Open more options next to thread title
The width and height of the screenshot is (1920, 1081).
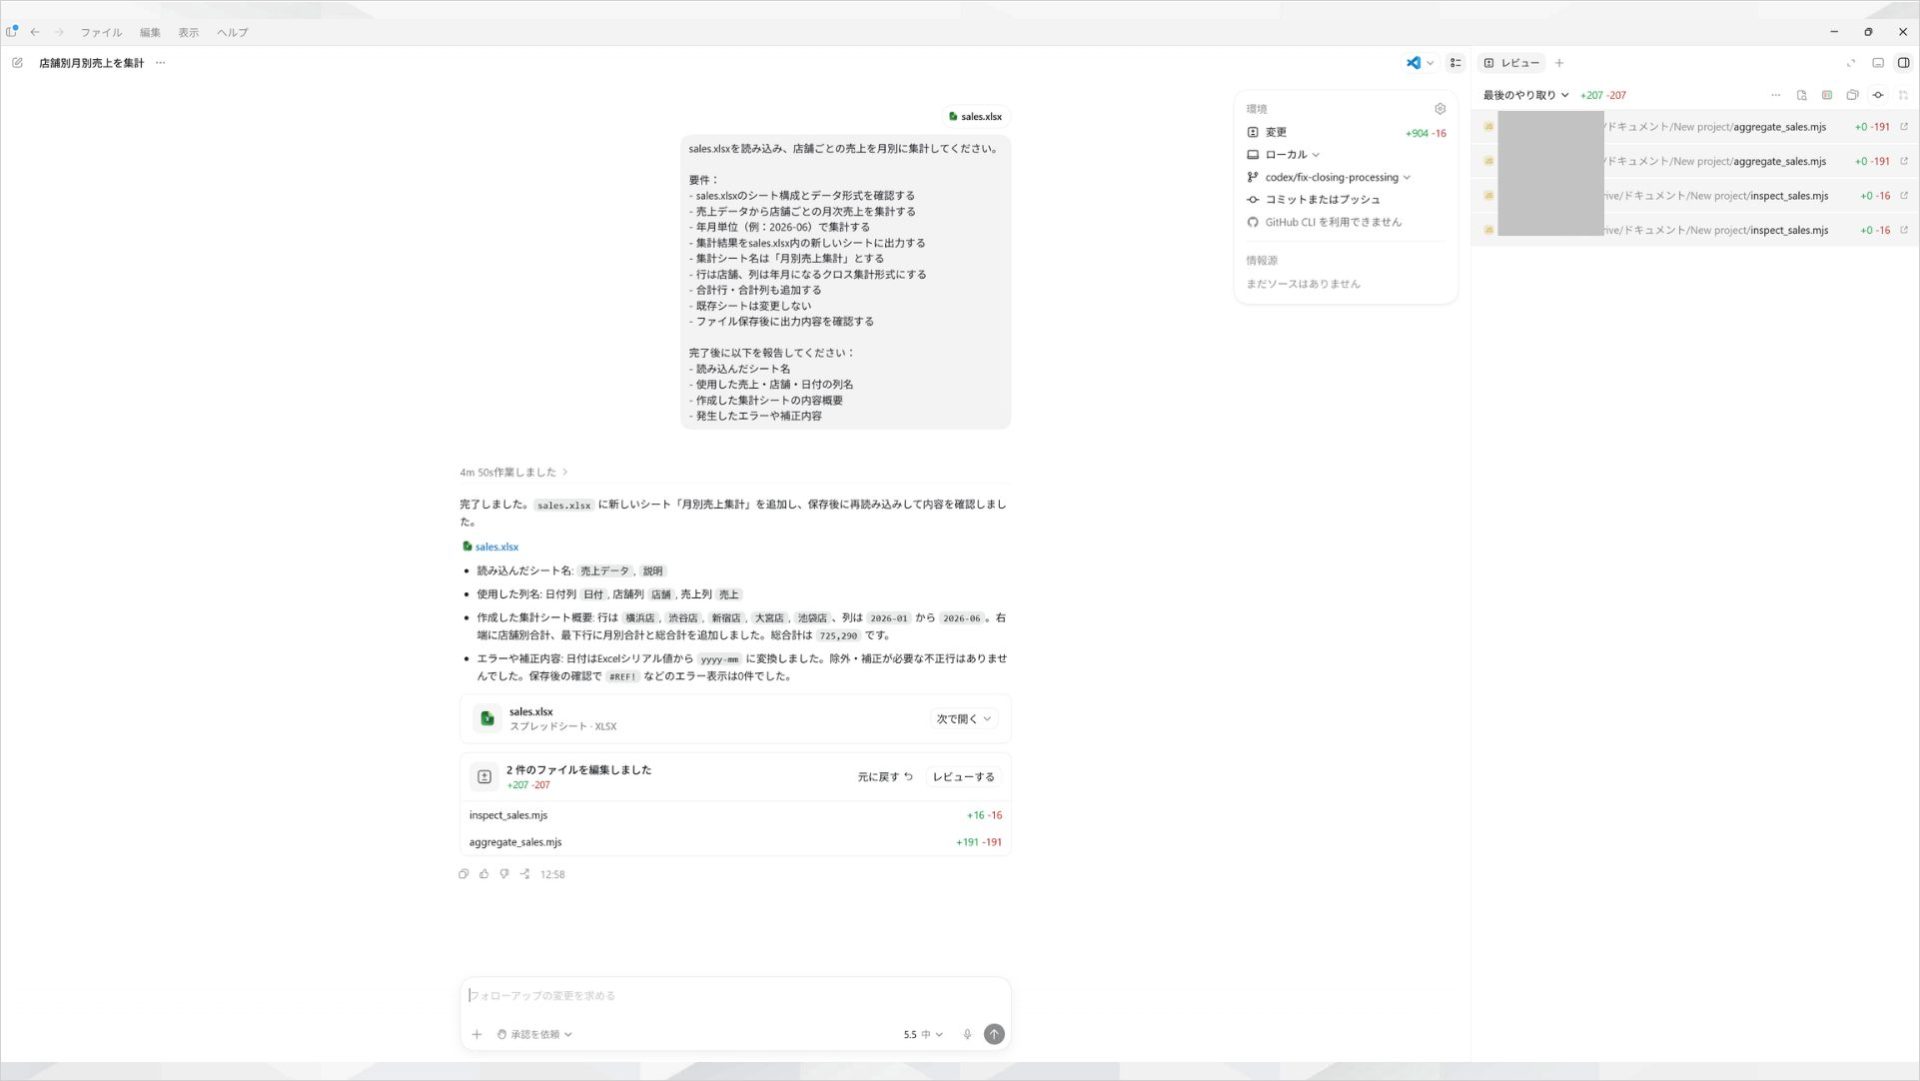click(160, 63)
